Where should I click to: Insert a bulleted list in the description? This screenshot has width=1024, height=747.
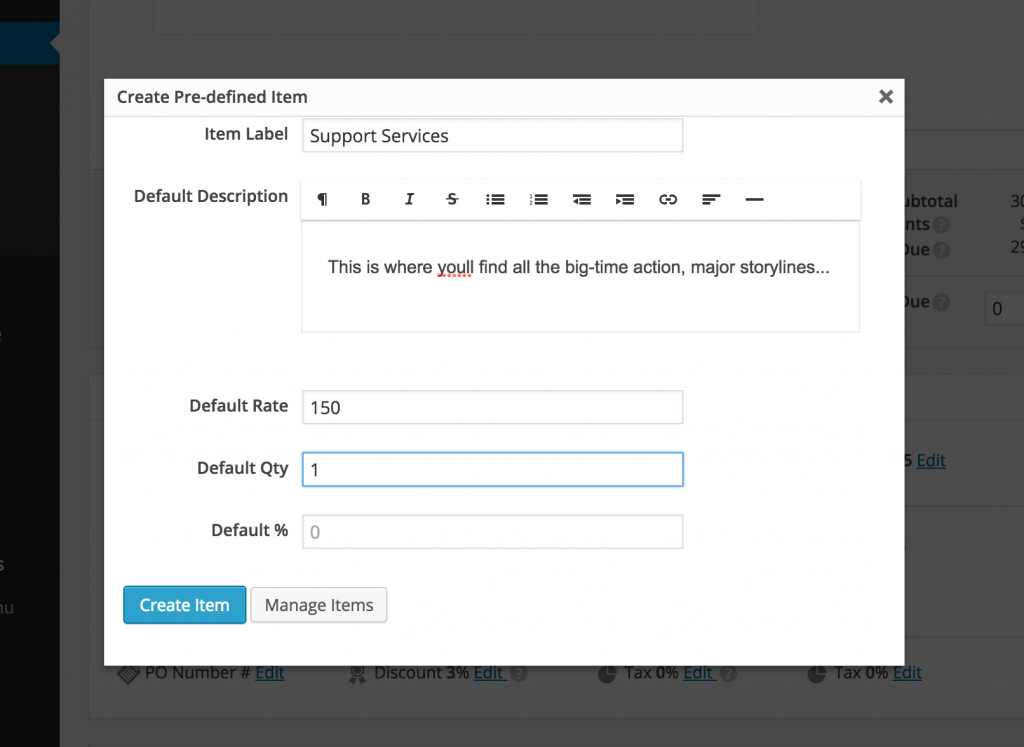tap(495, 199)
